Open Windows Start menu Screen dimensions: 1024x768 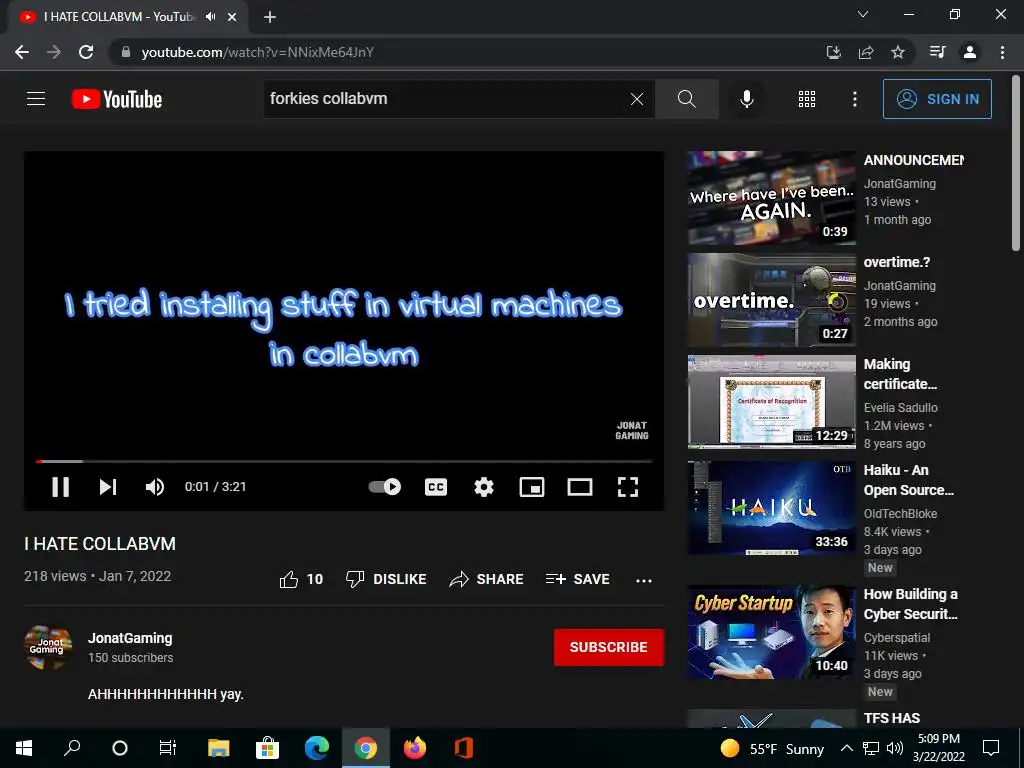click(24, 748)
